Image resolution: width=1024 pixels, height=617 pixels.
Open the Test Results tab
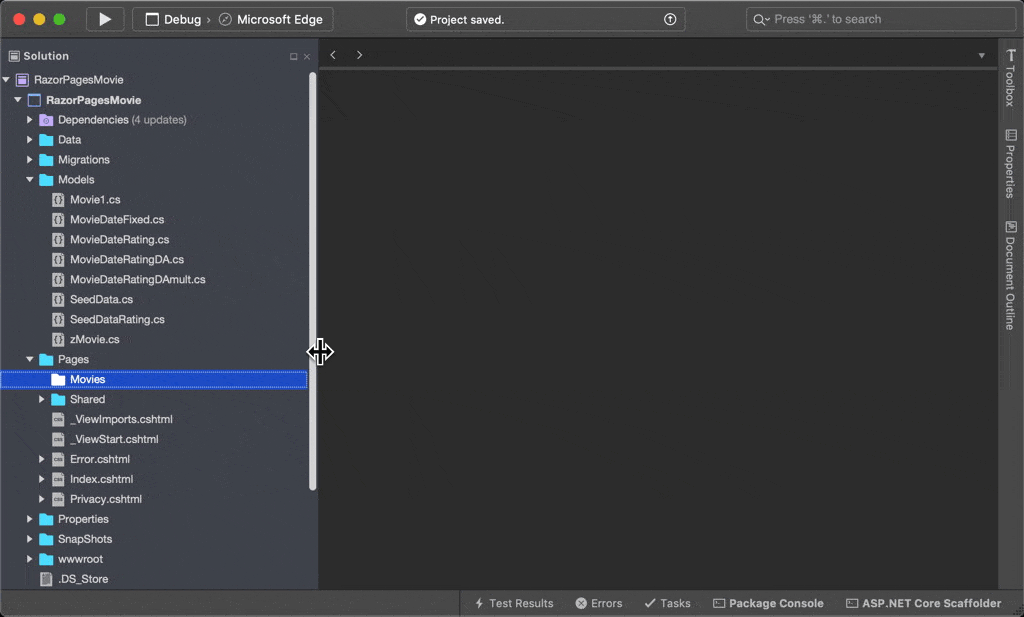tap(514, 603)
